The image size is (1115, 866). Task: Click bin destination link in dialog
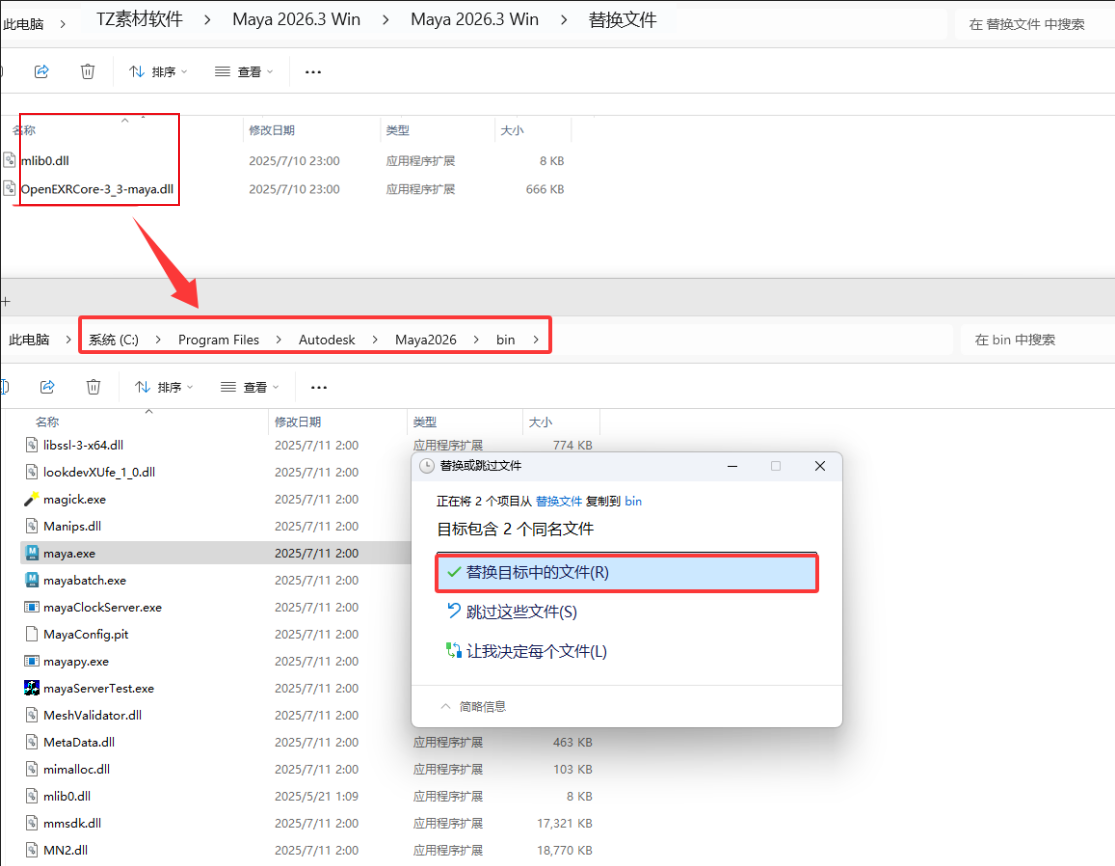[x=633, y=501]
